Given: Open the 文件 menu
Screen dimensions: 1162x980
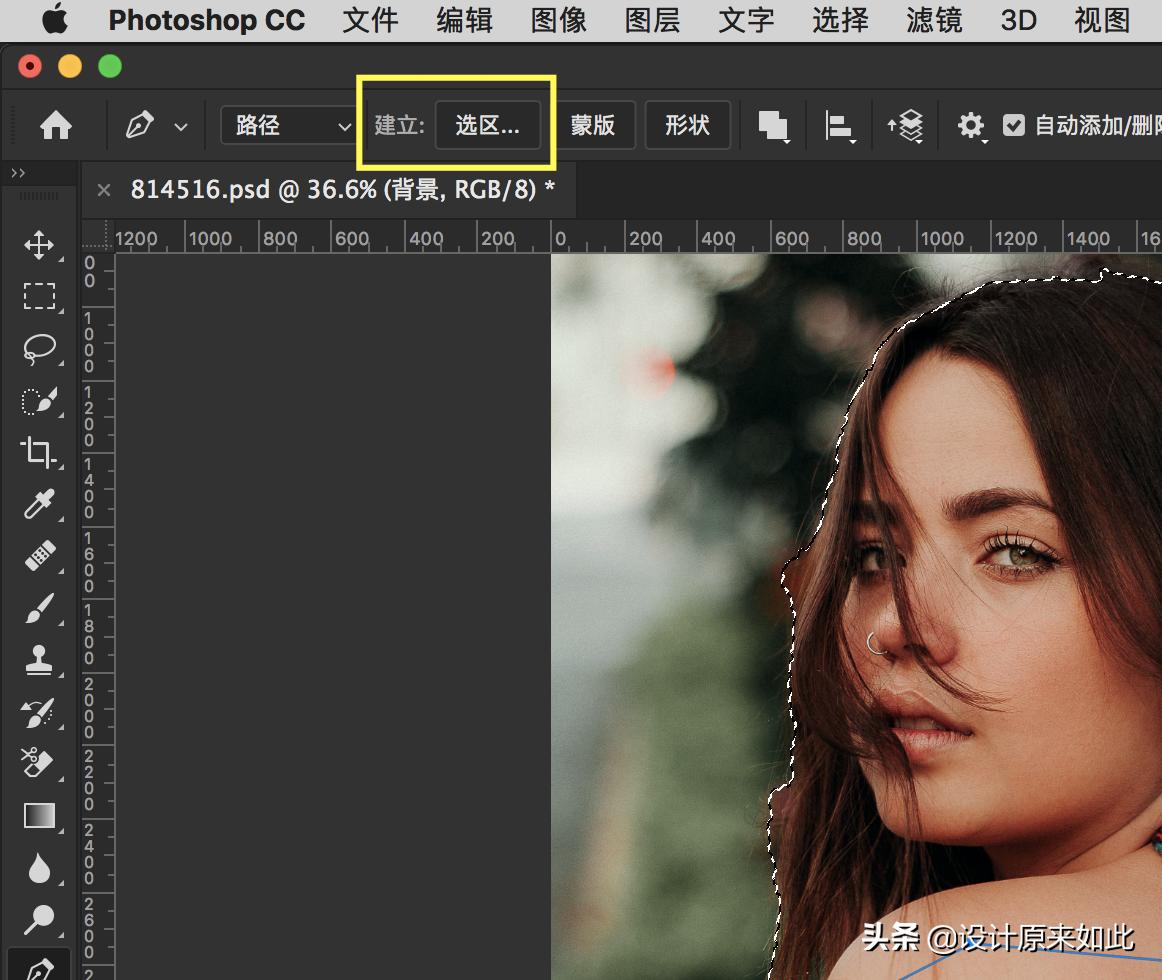Looking at the screenshot, I should click(371, 20).
